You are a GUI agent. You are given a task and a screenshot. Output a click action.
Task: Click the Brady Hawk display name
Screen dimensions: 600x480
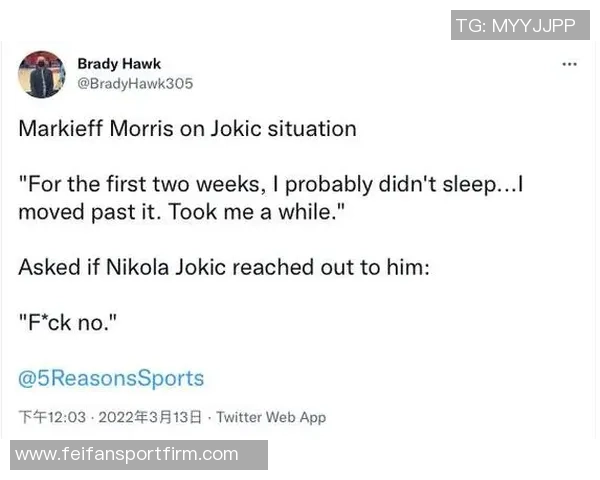click(118, 64)
